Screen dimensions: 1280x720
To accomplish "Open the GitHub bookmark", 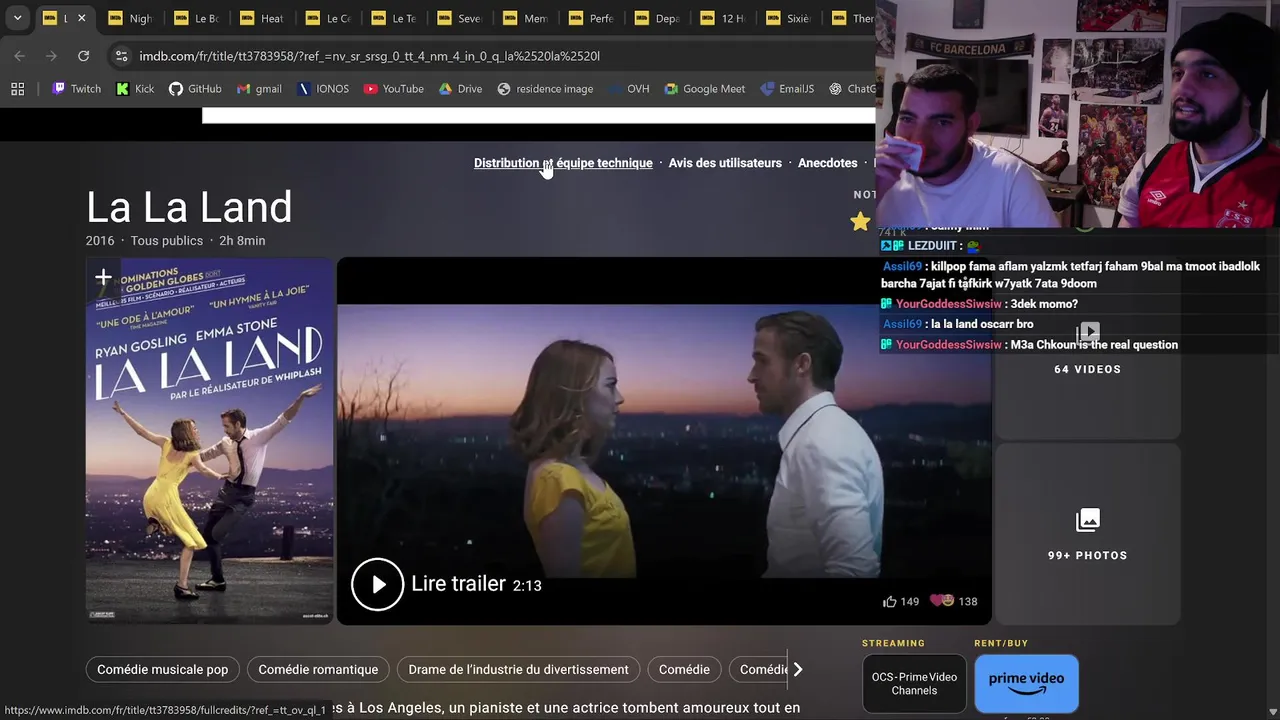I will tap(195, 89).
